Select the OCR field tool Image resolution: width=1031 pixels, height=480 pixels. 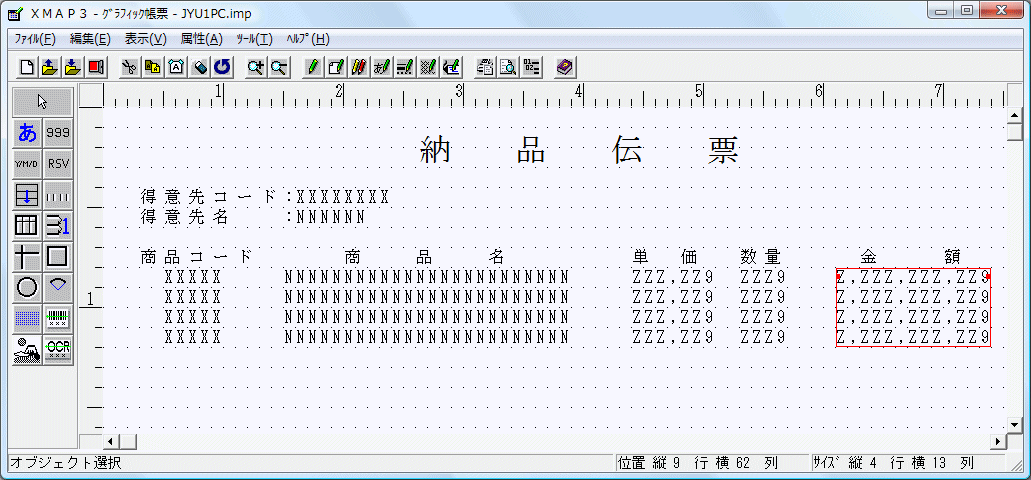pyautogui.click(x=58, y=350)
